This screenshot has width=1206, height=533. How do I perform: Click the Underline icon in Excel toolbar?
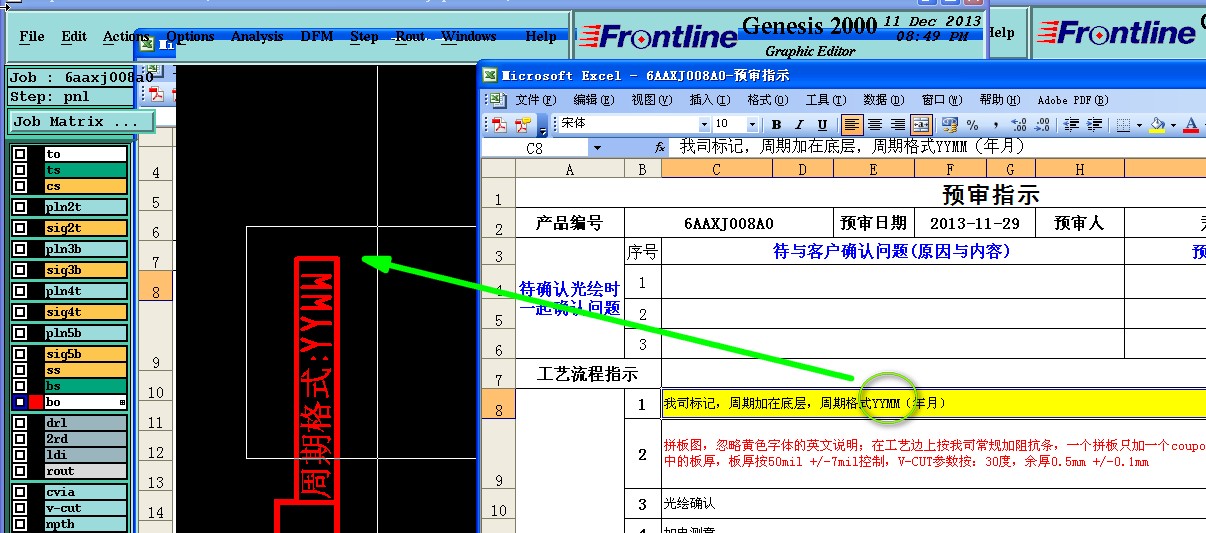coord(823,125)
